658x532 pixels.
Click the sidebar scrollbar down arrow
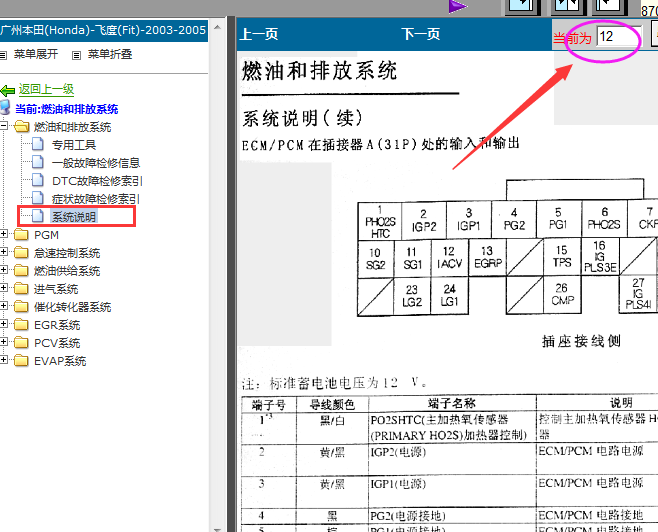(x=217, y=529)
